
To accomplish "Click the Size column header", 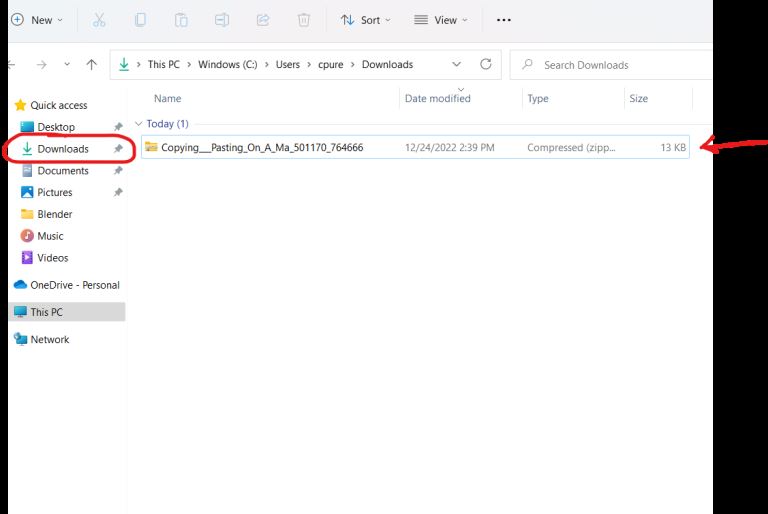I will click(x=639, y=98).
